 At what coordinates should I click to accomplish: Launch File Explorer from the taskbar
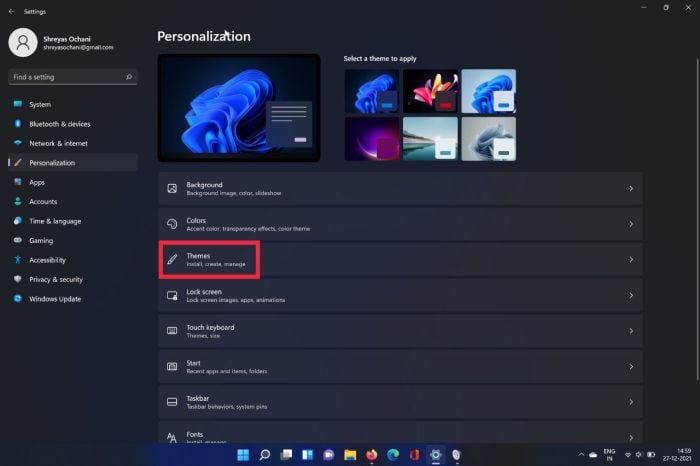tap(350, 455)
